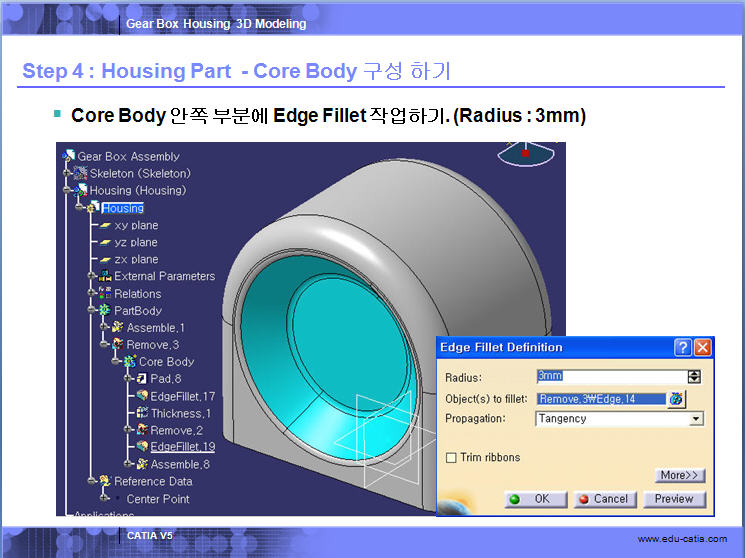Click the OK button
This screenshot has width=745, height=558.
[530, 499]
